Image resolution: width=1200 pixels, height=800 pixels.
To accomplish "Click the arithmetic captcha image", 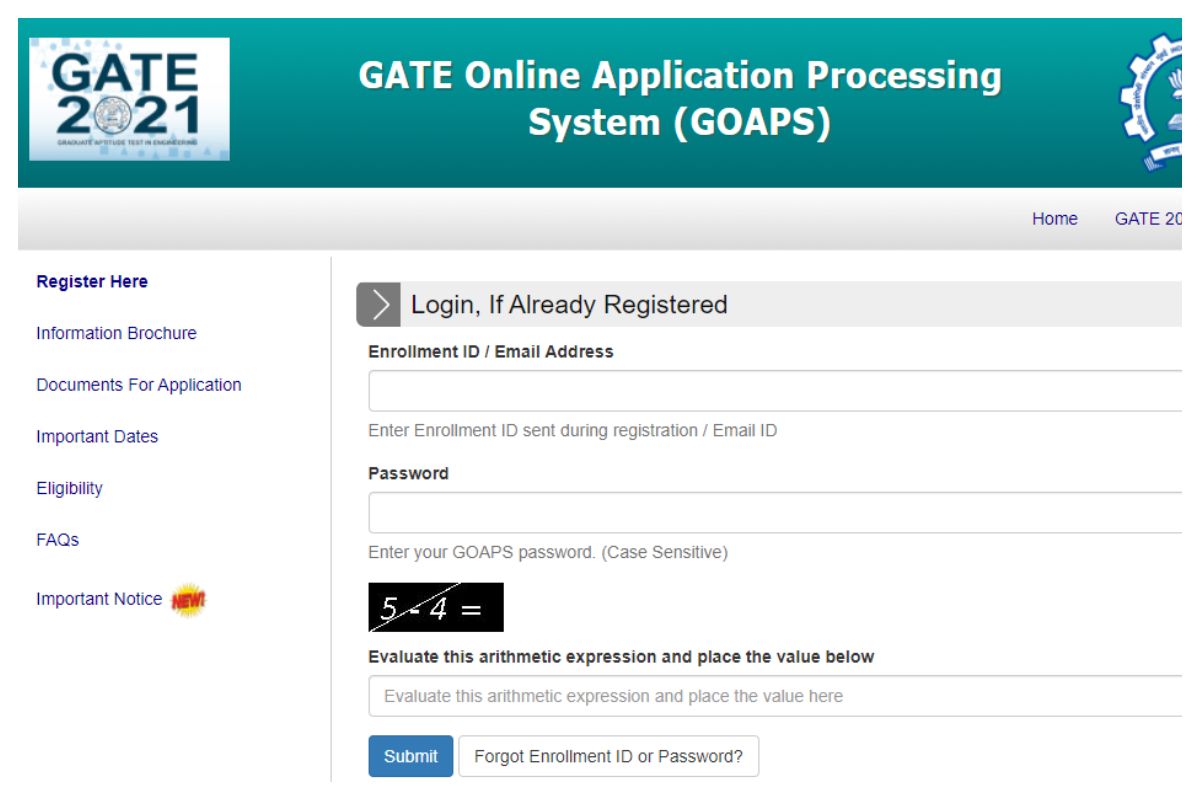I will pyautogui.click(x=435, y=607).
